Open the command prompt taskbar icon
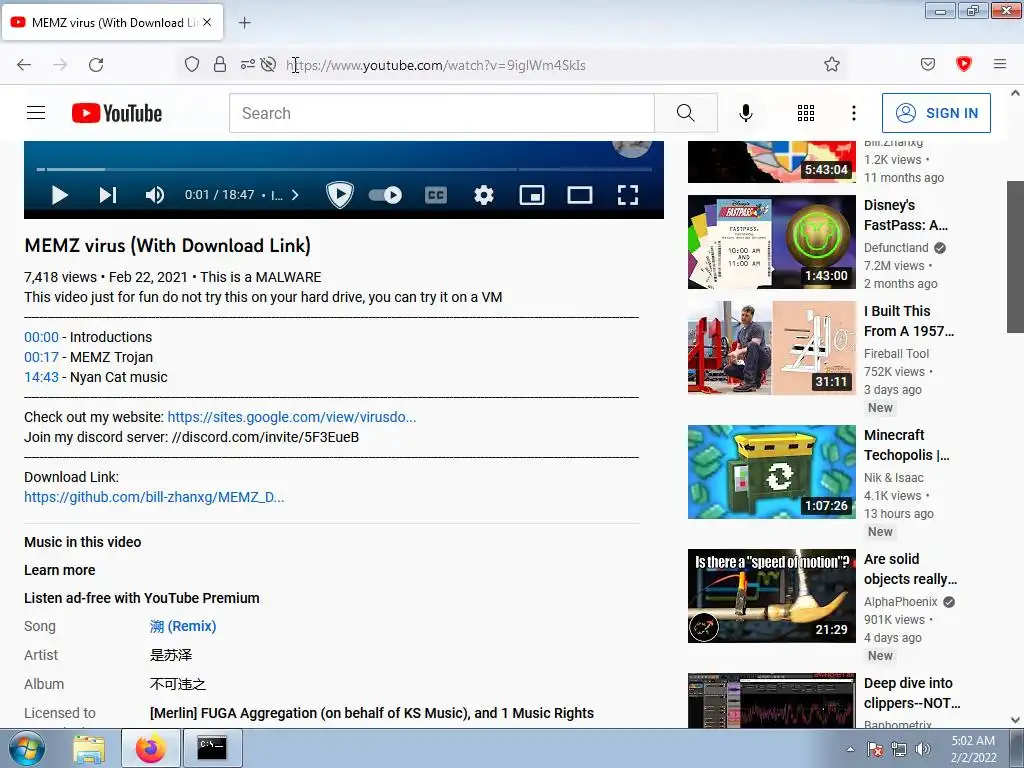 pos(212,748)
